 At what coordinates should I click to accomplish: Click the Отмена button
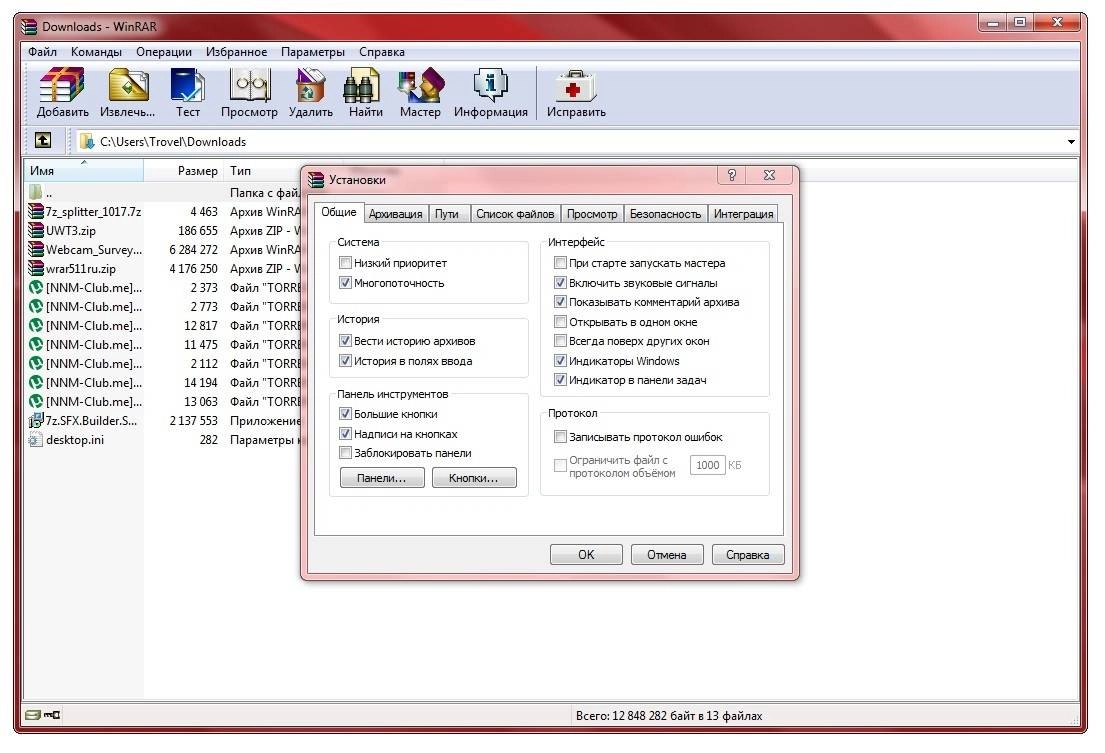click(667, 554)
